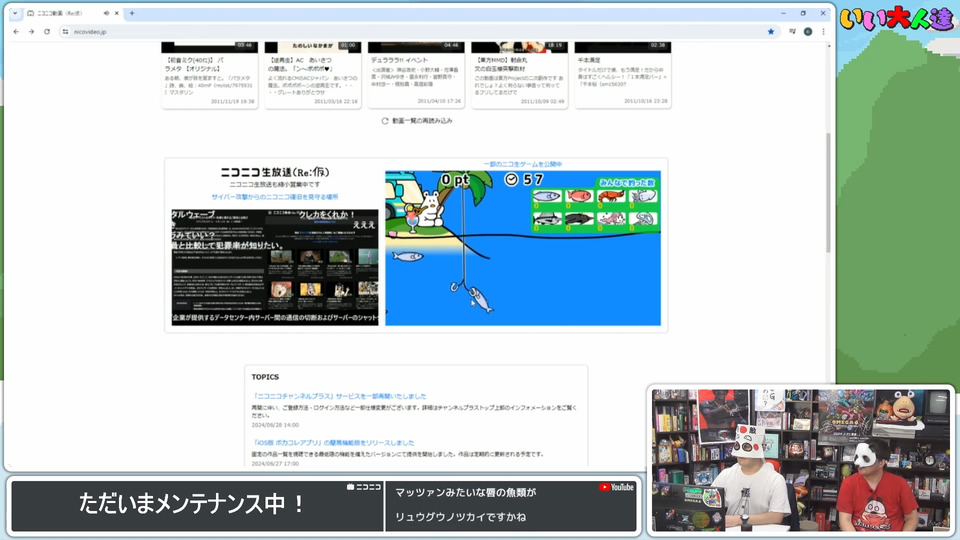Screen dimensions: 960x540
Task: Open a new tab with plus button
Action: [132, 13]
